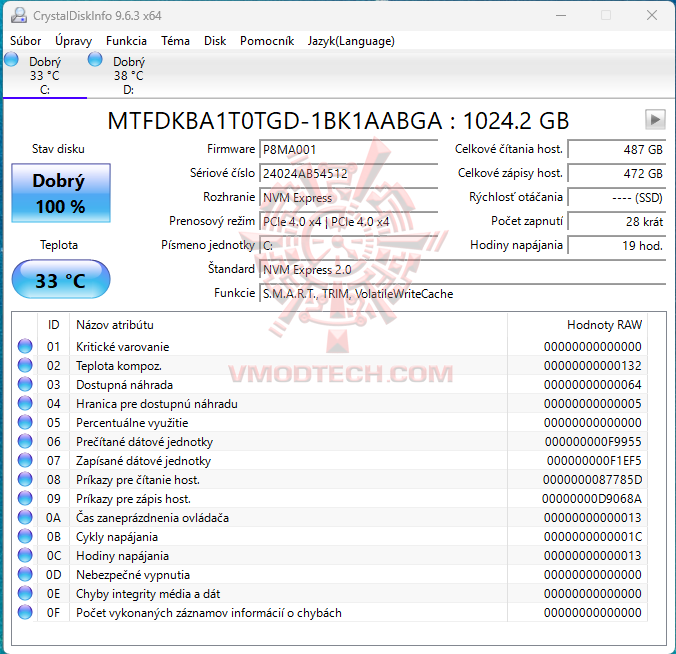
Task: Click the ID column header
Action: (x=53, y=325)
